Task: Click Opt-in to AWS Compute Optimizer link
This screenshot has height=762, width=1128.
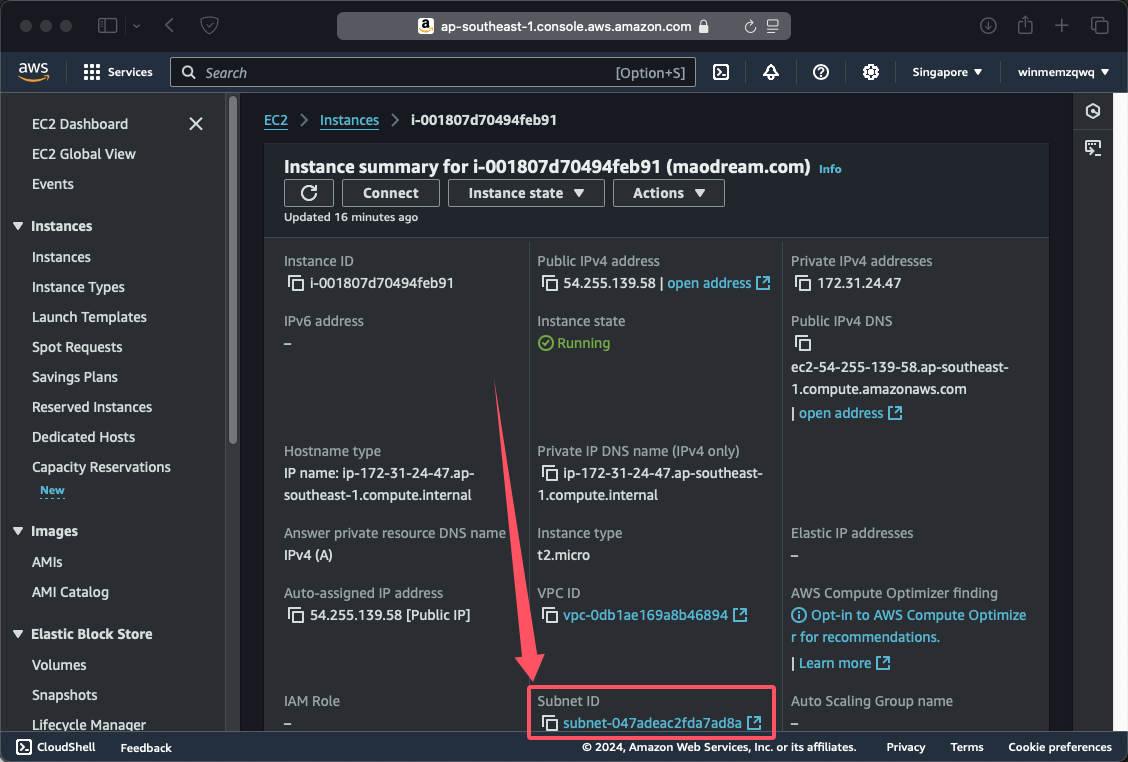Action: click(909, 626)
